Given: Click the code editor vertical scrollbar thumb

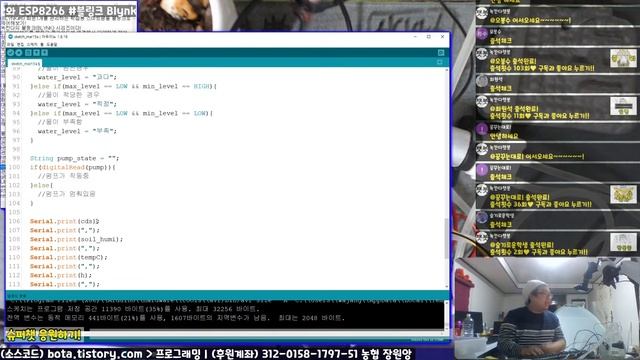Looking at the screenshot, I should tap(446, 238).
